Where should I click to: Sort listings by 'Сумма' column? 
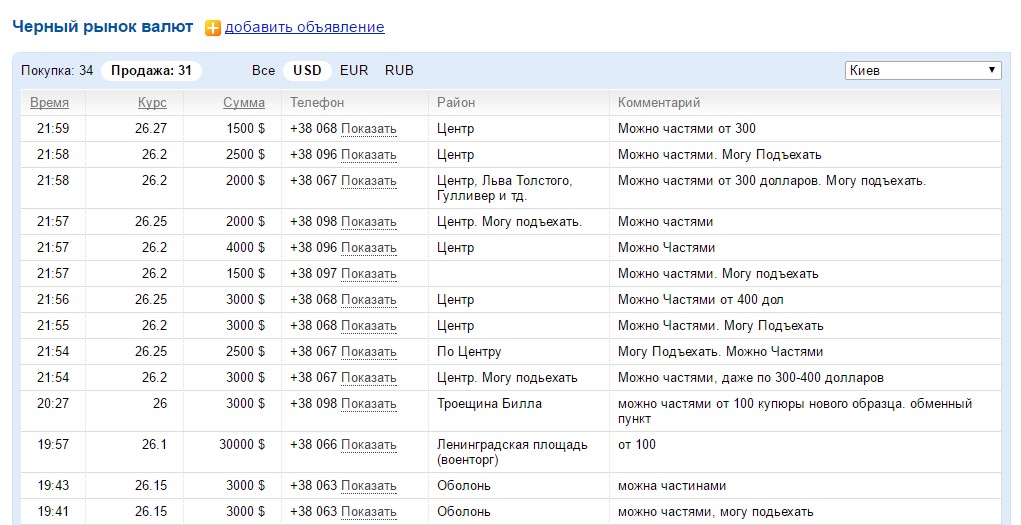point(244,102)
